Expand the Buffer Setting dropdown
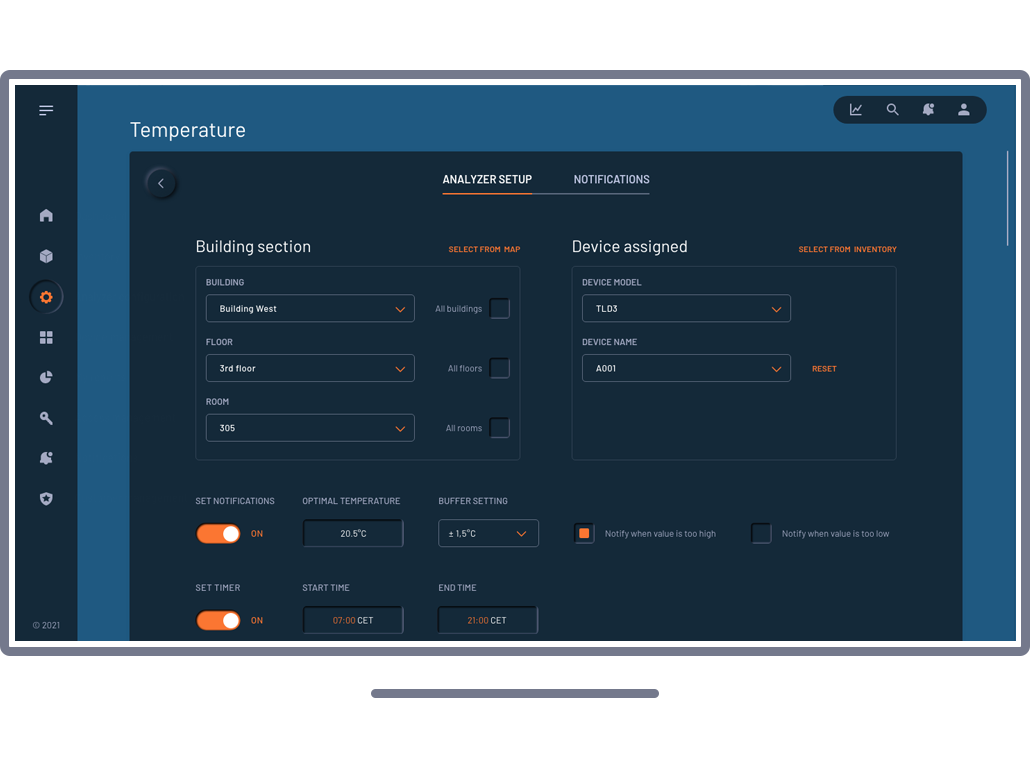Image resolution: width=1030 pixels, height=768 pixels. click(x=488, y=534)
